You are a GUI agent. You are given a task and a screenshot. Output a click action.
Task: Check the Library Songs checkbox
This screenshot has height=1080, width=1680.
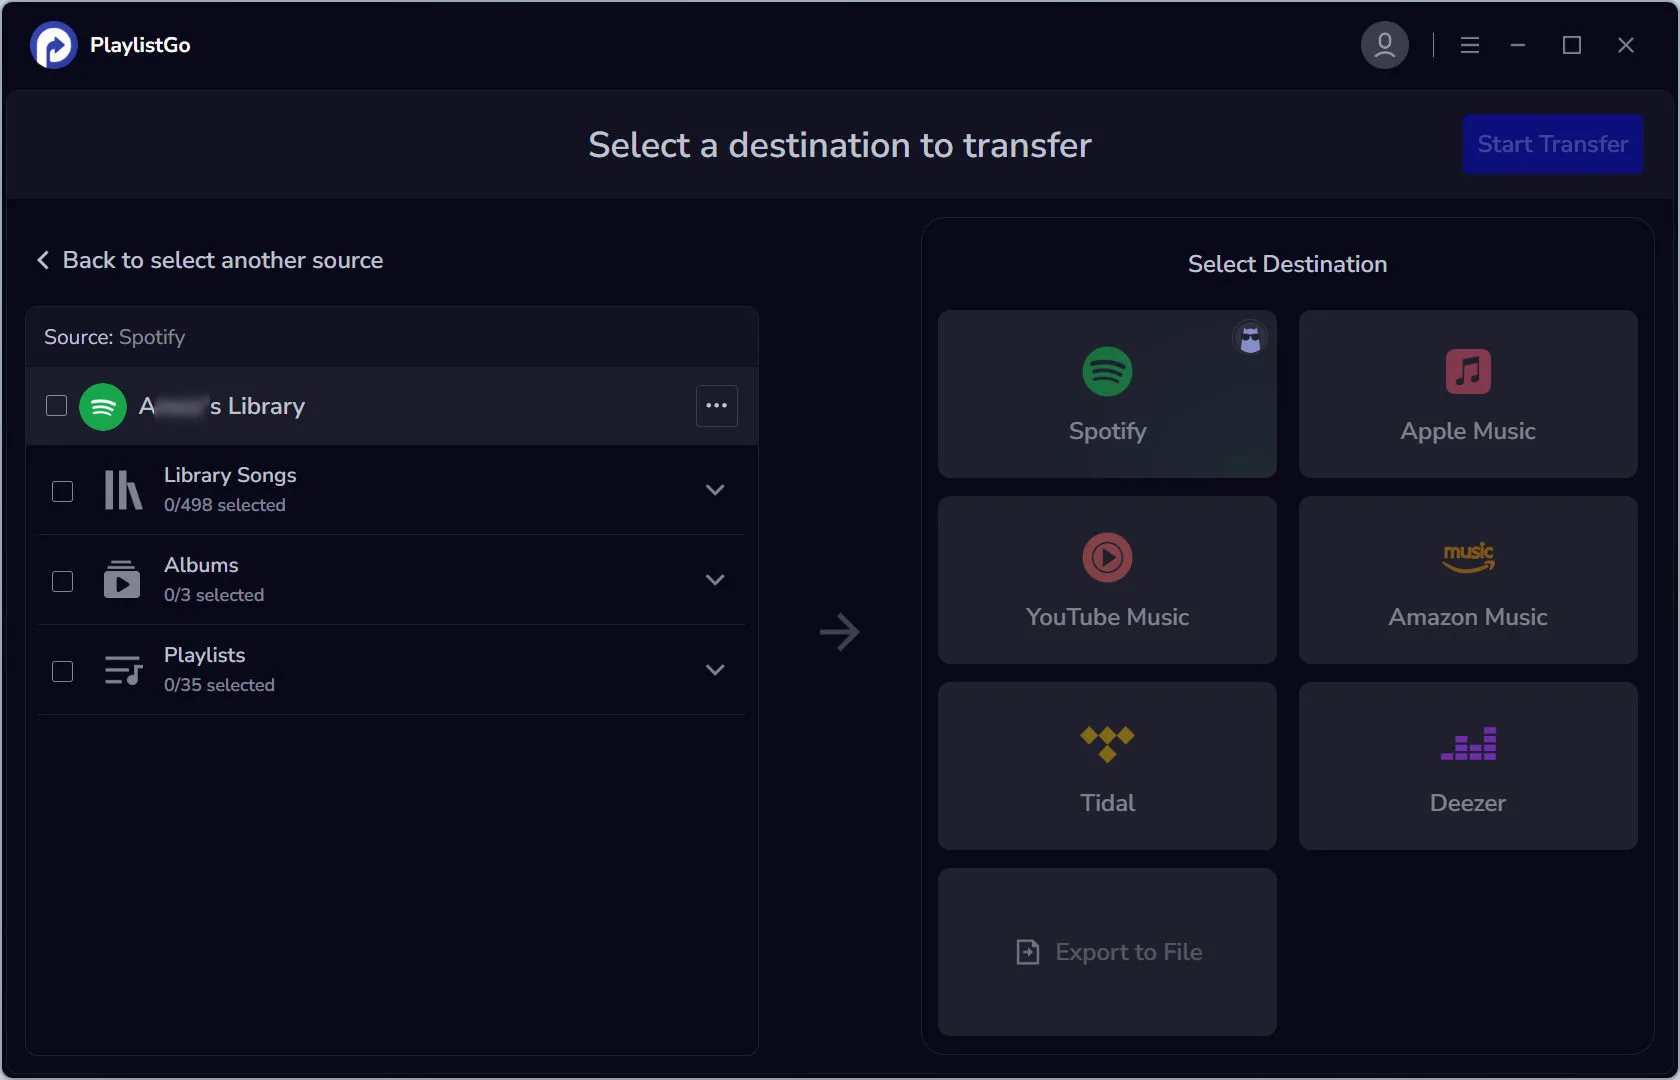pos(62,491)
